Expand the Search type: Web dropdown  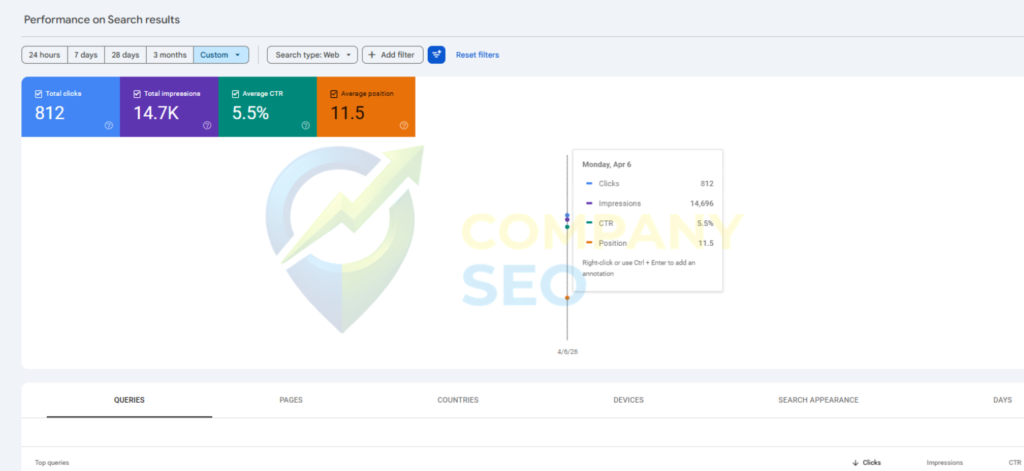coord(312,55)
